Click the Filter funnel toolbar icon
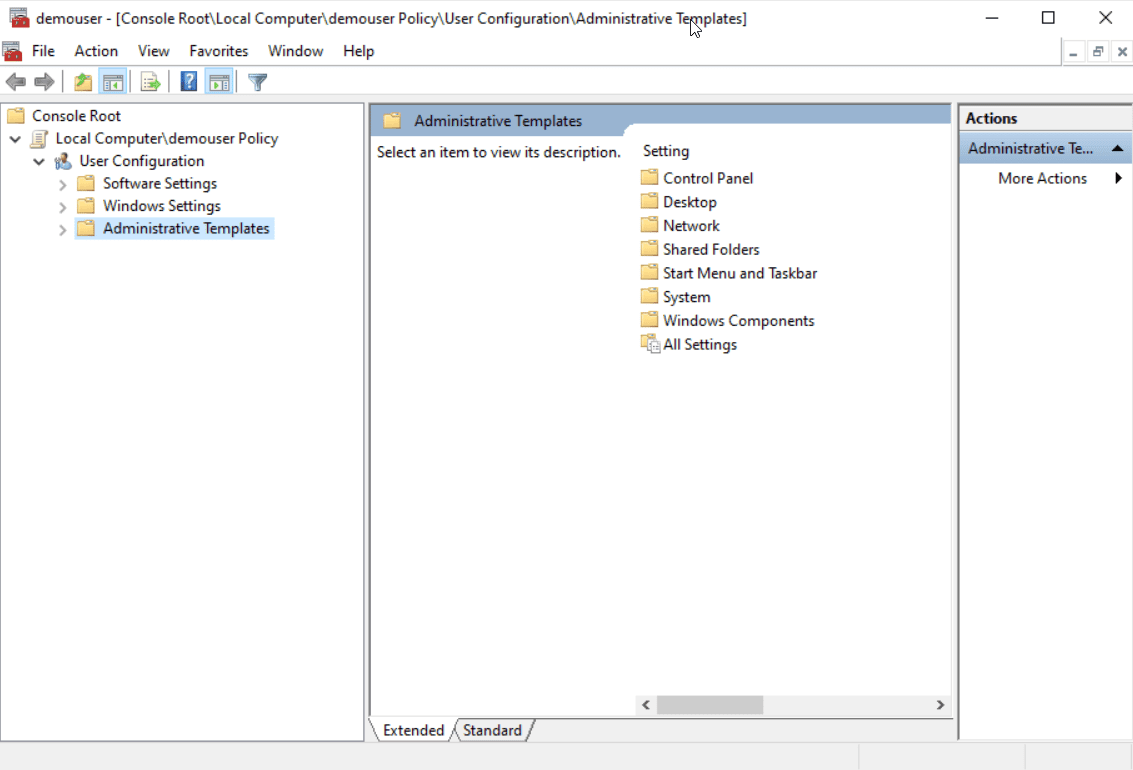Viewport: 1133px width, 770px height. tap(257, 82)
